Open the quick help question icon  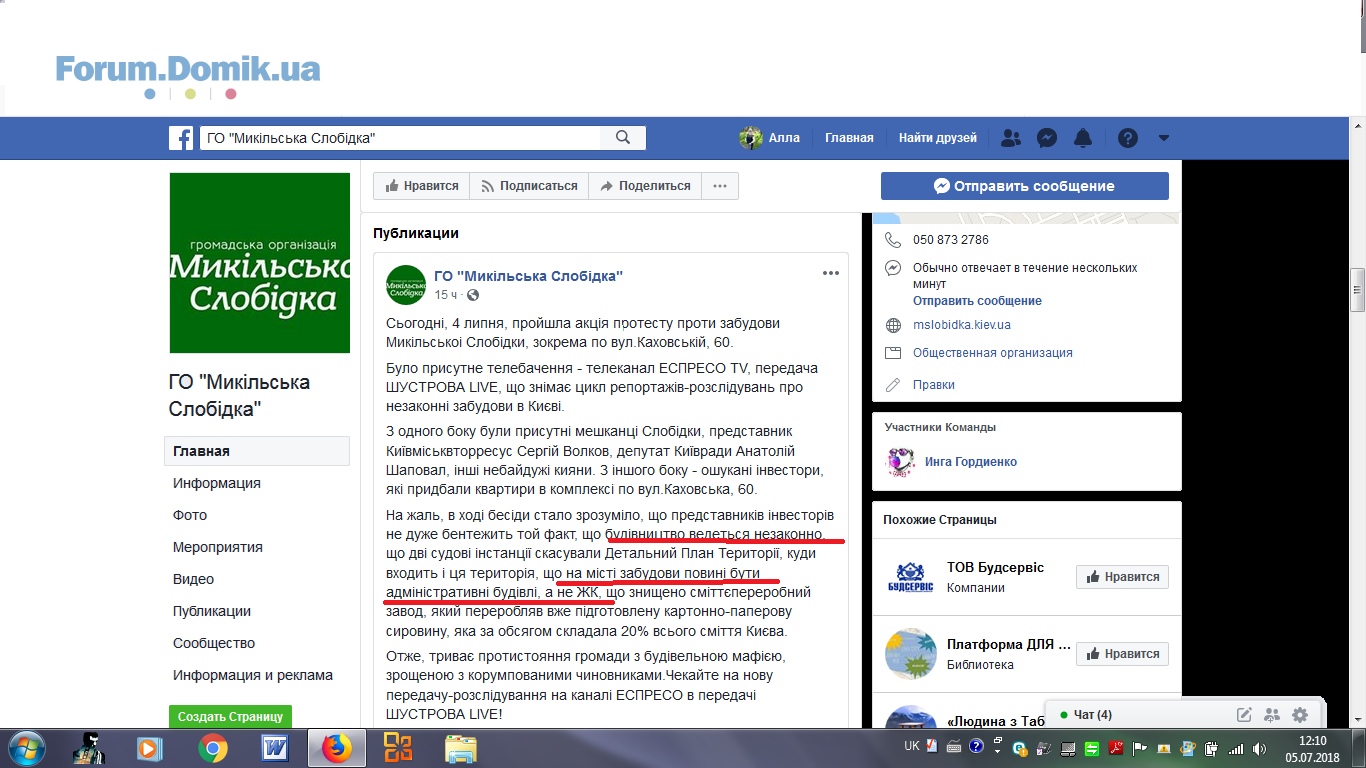click(1128, 138)
